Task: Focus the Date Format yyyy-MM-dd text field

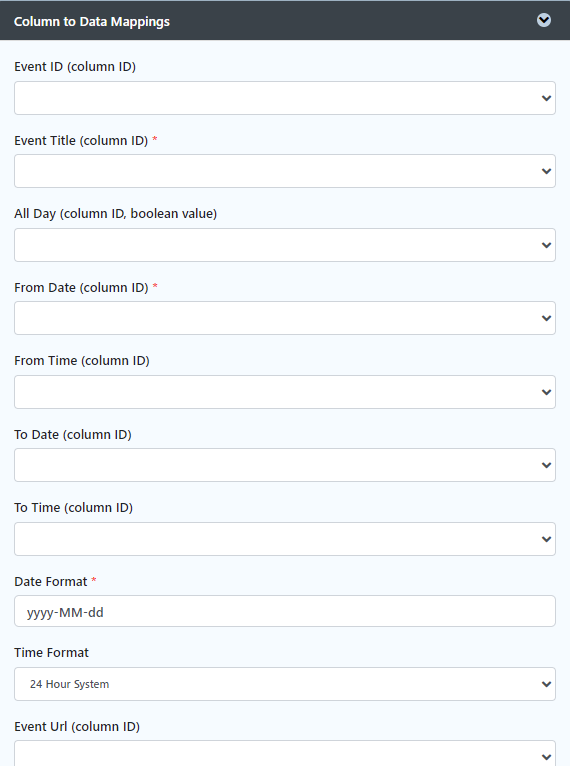Action: tap(285, 611)
